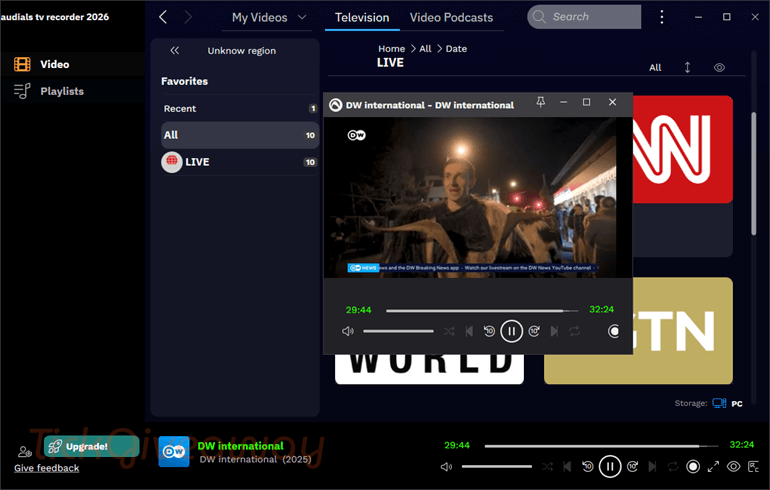The image size is (770, 490).
Task: Click the Search input field
Action: point(584,17)
